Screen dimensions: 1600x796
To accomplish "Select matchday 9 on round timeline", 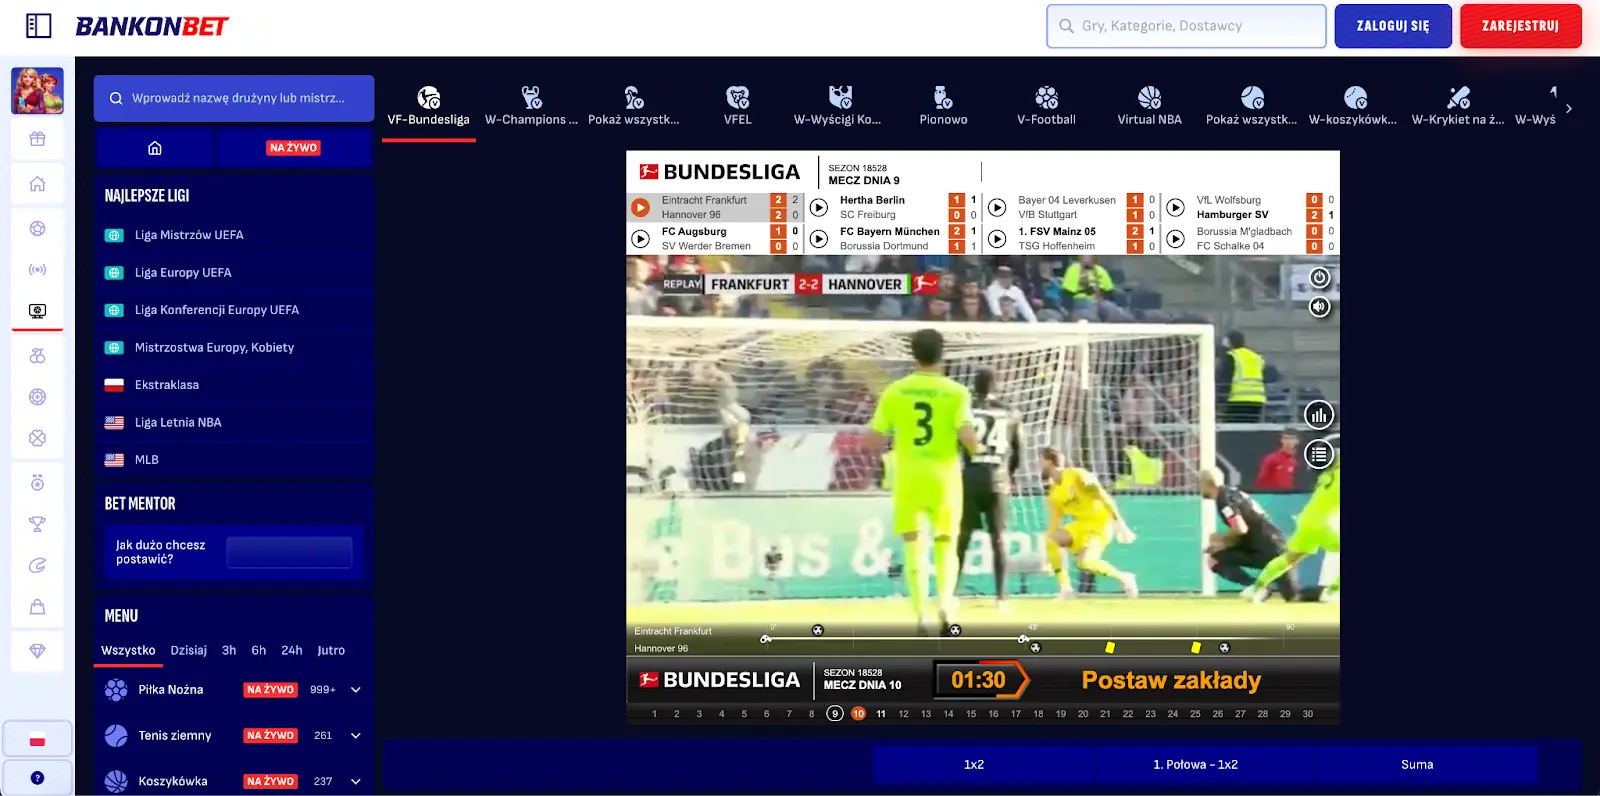I will coord(835,714).
